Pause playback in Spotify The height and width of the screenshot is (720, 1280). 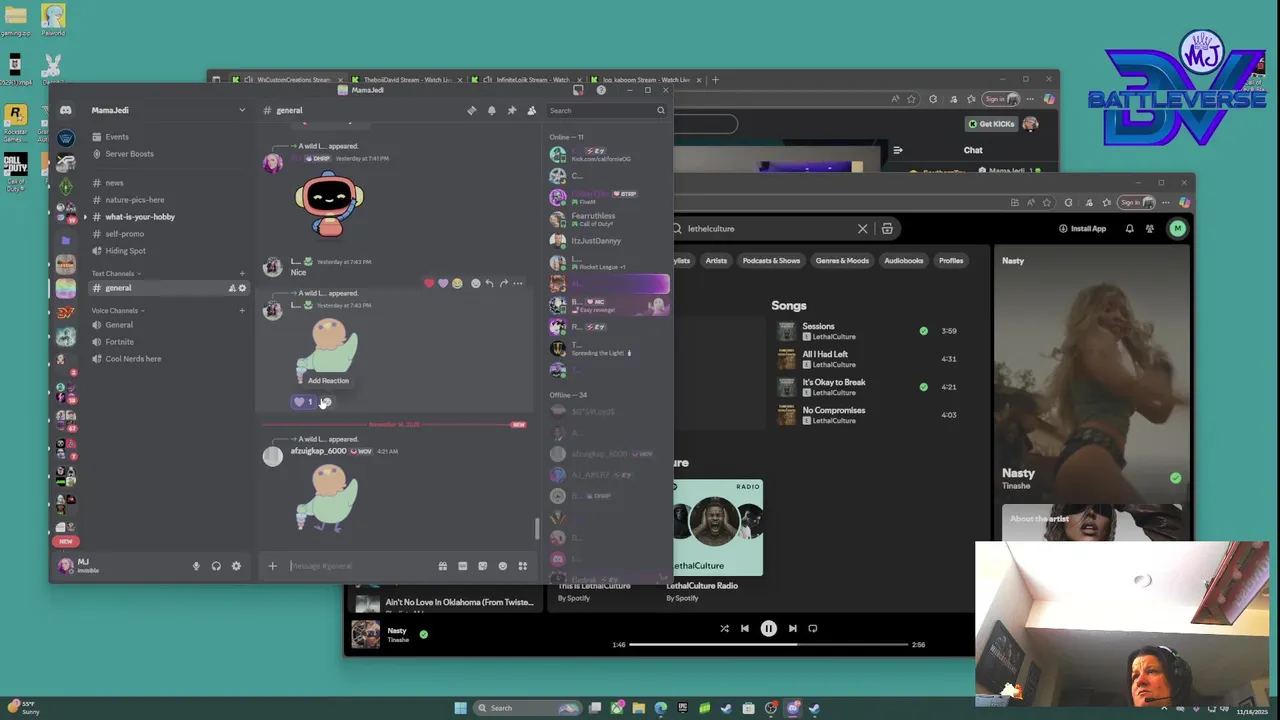click(x=768, y=629)
